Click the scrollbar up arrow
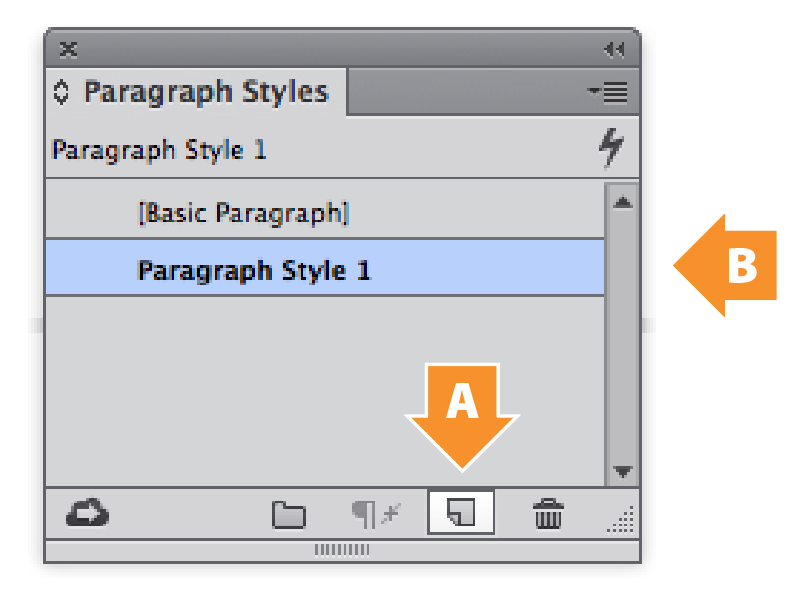This screenshot has height=598, width=798. pyautogui.click(x=623, y=203)
